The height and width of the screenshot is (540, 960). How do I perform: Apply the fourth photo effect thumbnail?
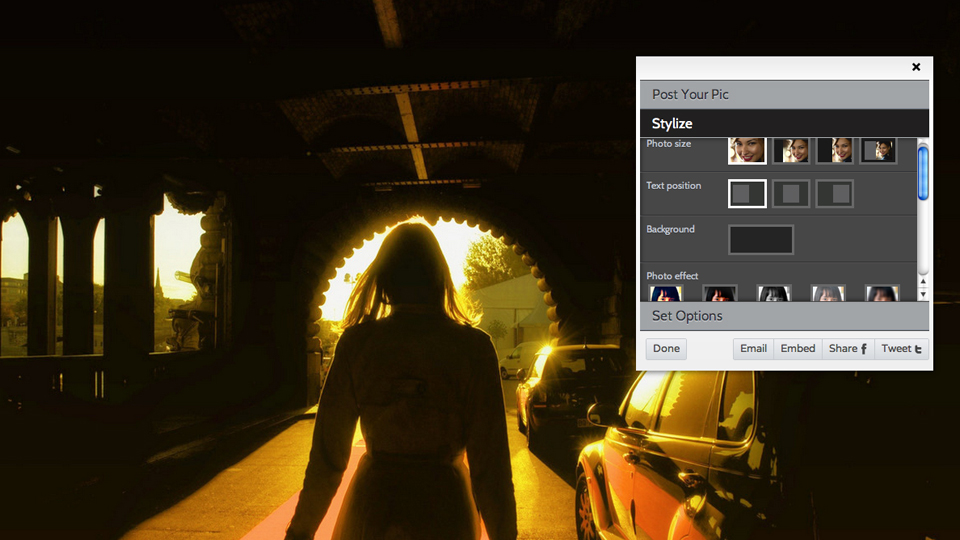click(x=828, y=293)
